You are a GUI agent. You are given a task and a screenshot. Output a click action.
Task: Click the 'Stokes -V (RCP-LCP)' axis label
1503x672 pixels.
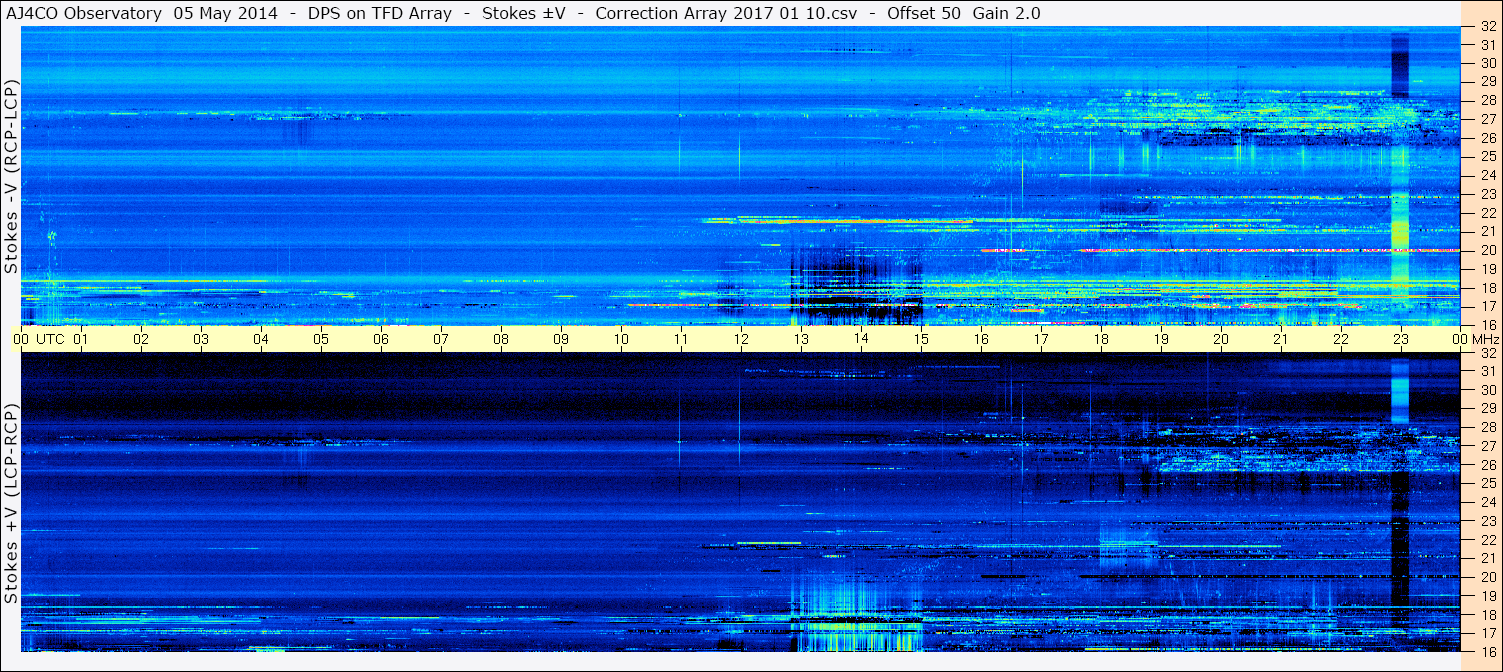pyautogui.click(x=11, y=178)
